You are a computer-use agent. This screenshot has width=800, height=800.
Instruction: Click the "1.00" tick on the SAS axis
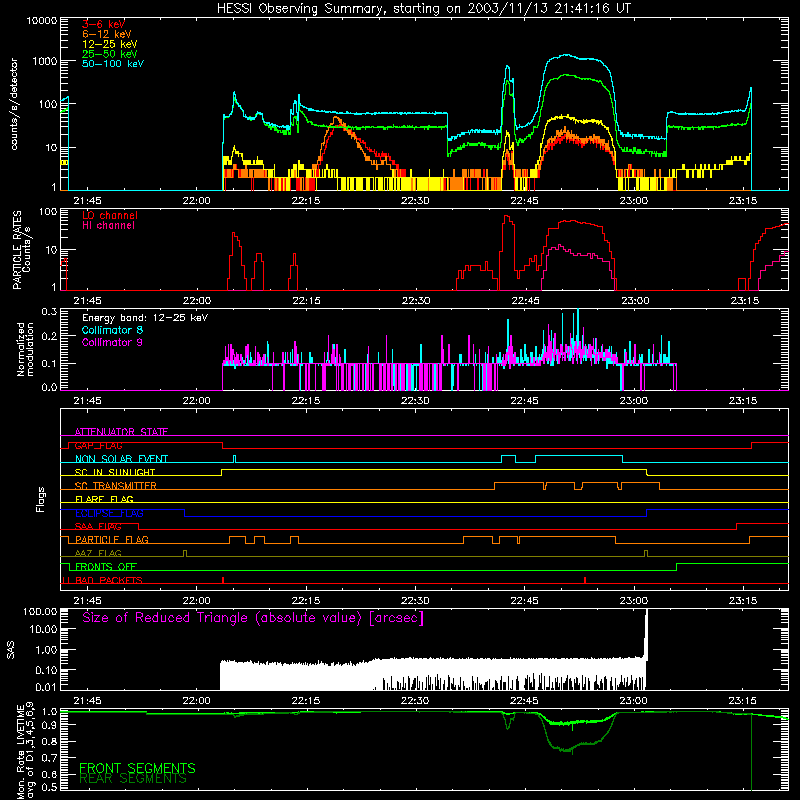[46, 649]
